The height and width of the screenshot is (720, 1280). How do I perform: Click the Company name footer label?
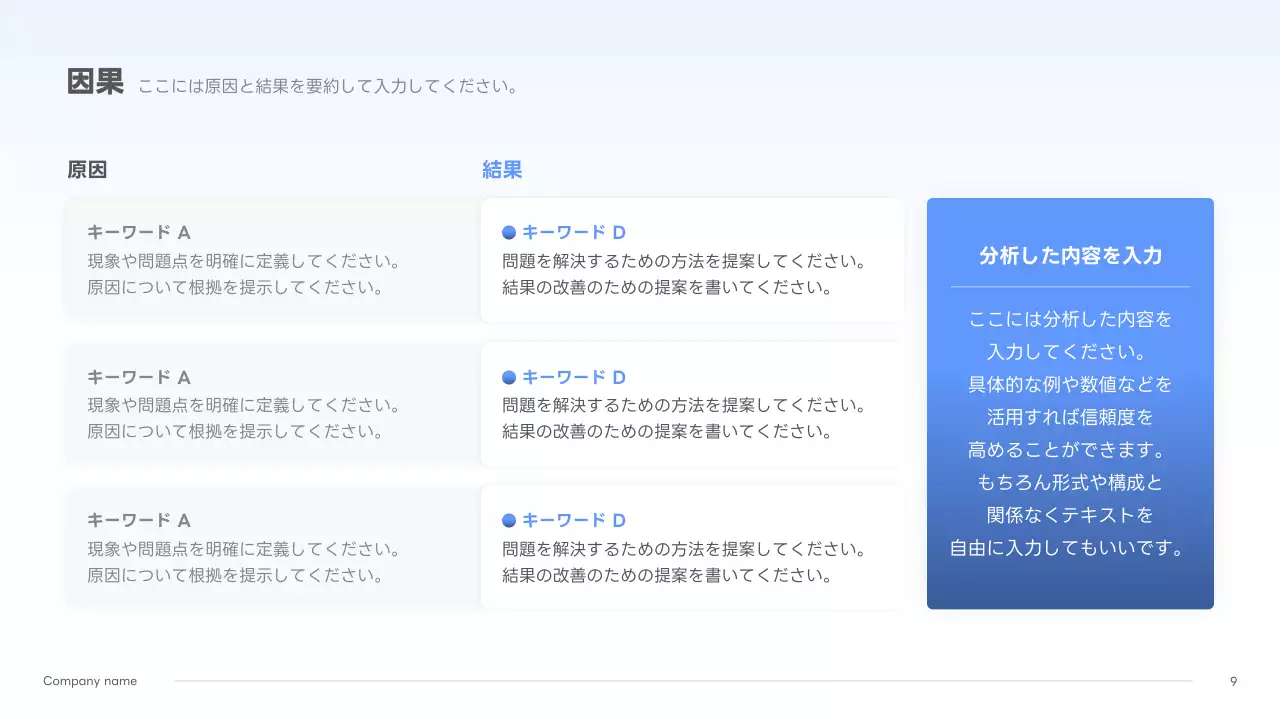[x=89, y=681]
